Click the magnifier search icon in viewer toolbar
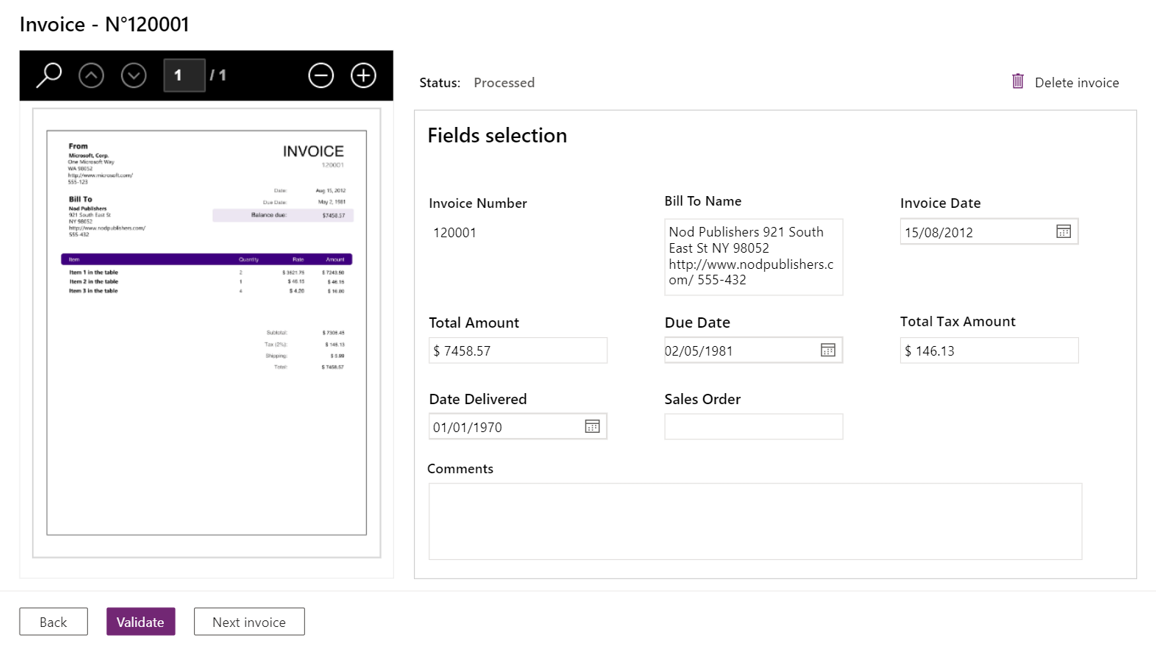 [49, 75]
